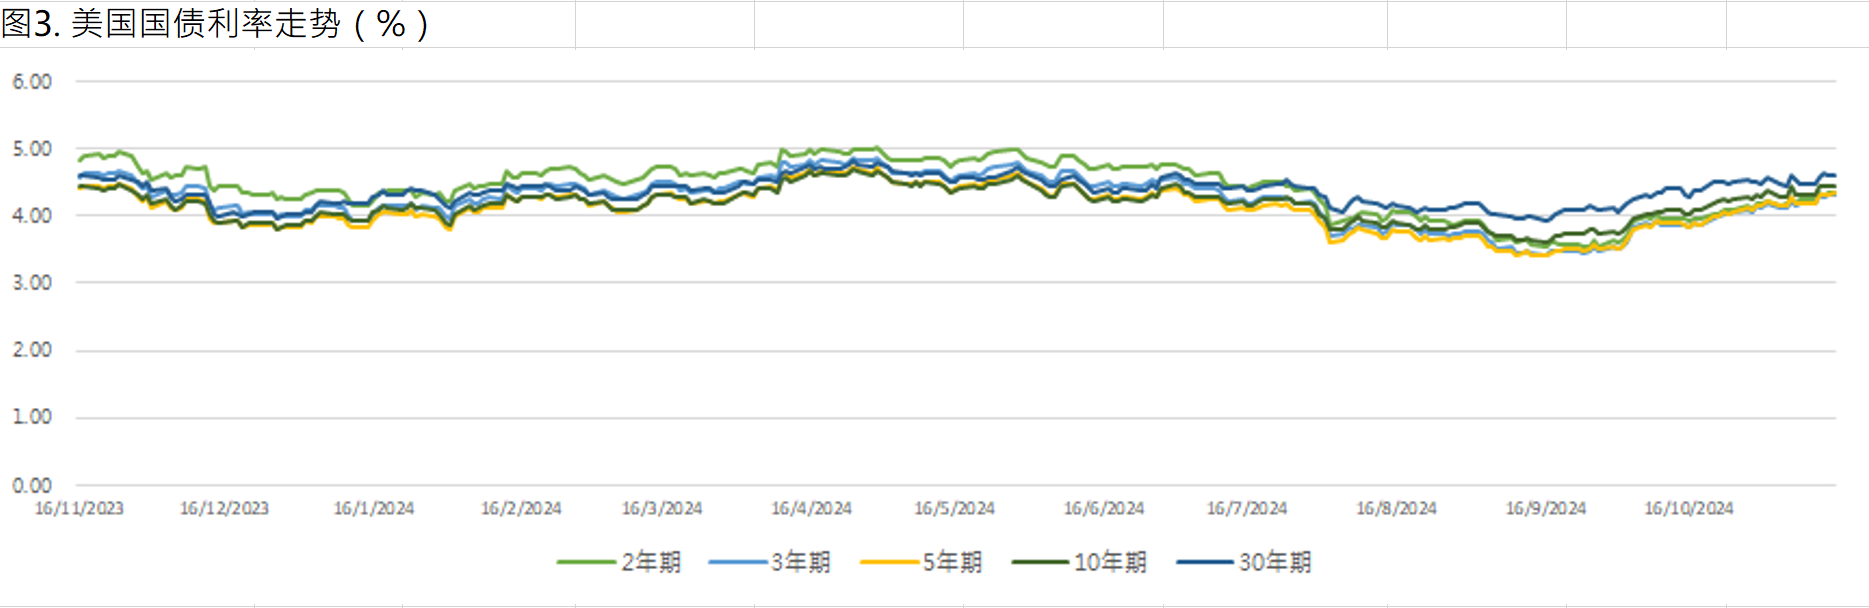Screen dimensions: 1869x608
Task: Click the 6.00 y-axis label
Action: [x=32, y=82]
